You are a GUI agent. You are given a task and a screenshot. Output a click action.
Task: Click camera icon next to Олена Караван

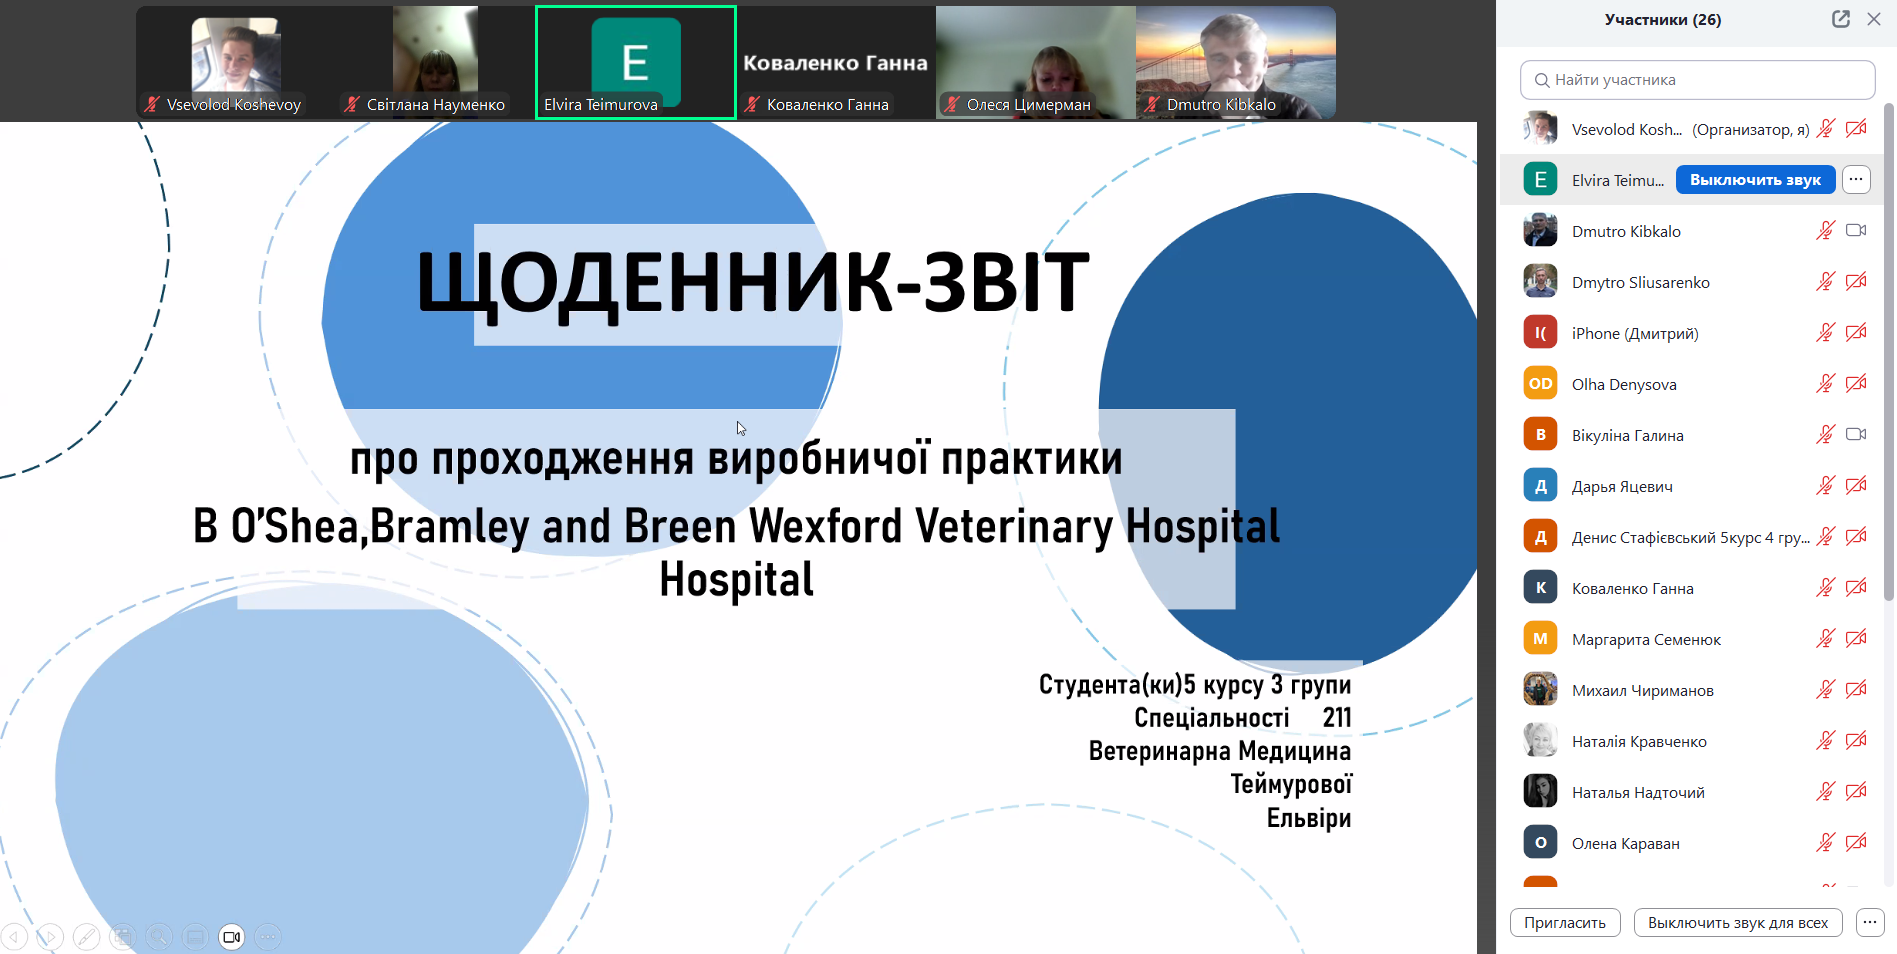coord(1856,843)
